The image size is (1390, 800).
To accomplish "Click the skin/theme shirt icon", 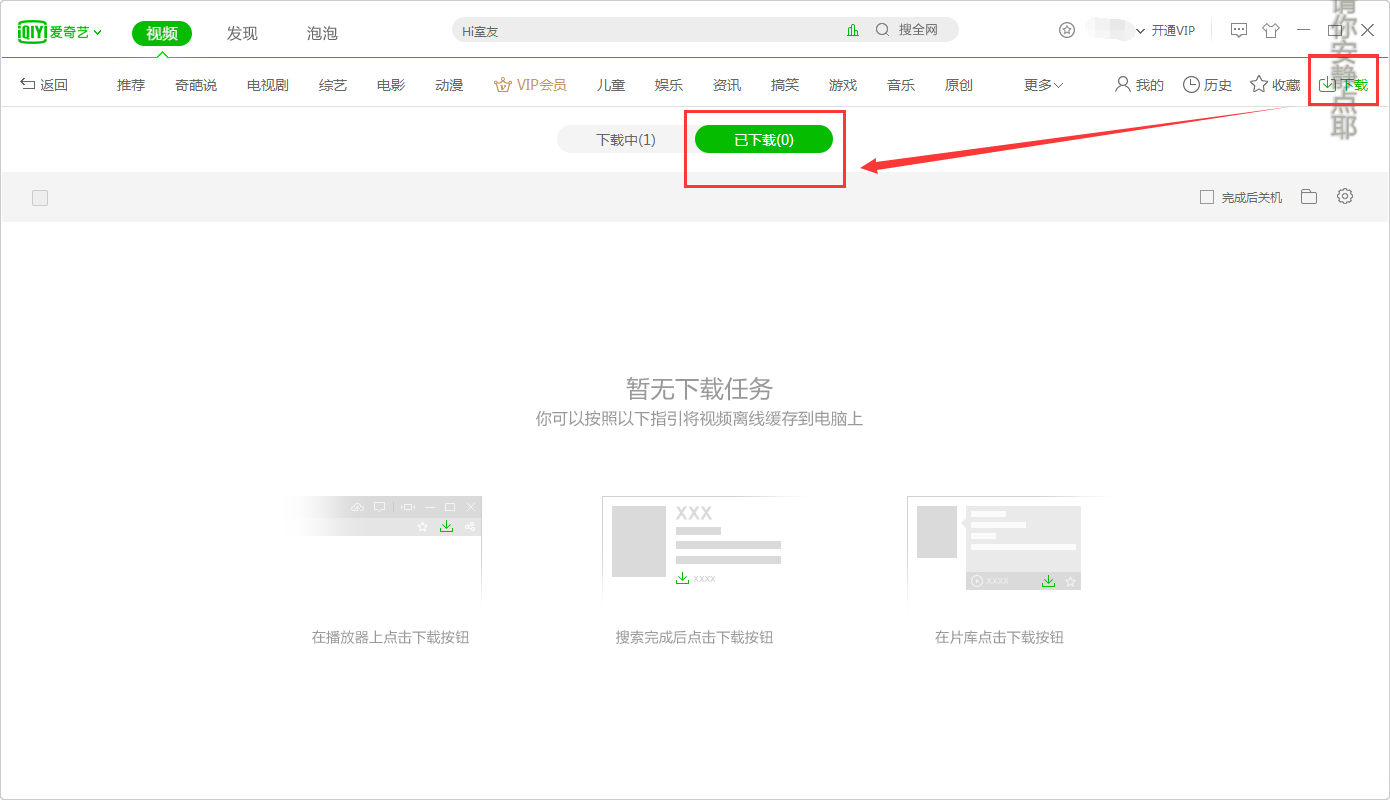I will coord(1271,30).
